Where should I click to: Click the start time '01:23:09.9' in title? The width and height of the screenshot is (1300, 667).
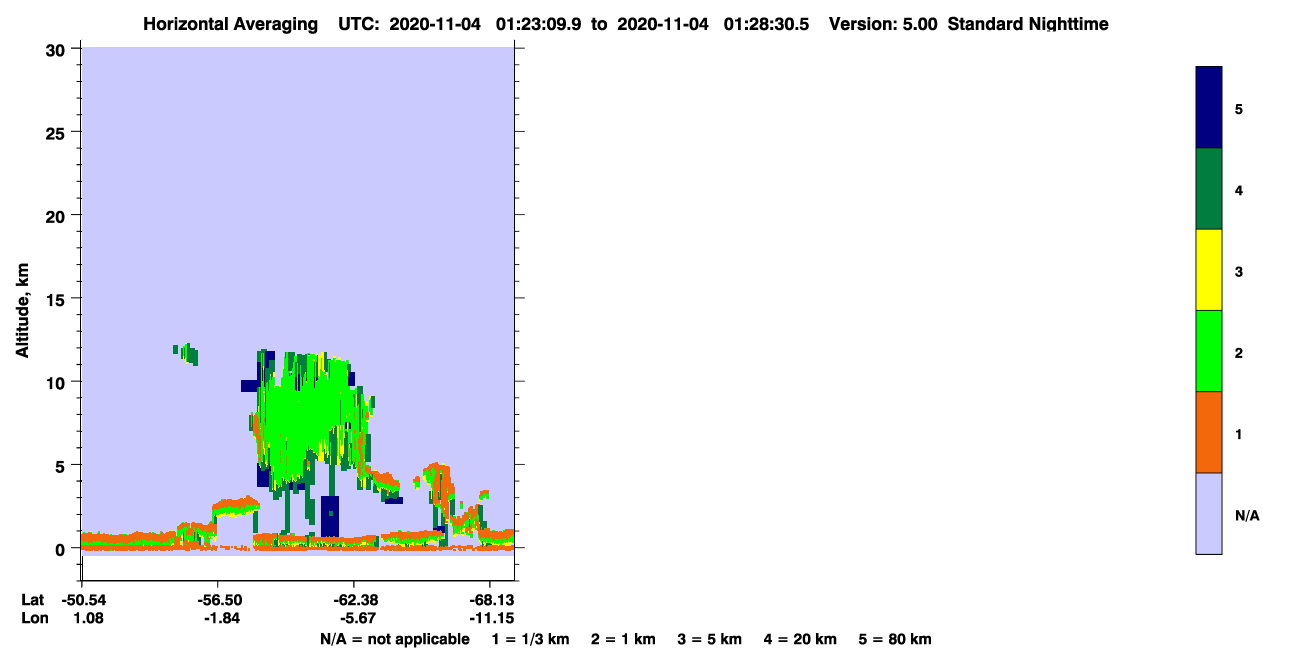point(539,24)
